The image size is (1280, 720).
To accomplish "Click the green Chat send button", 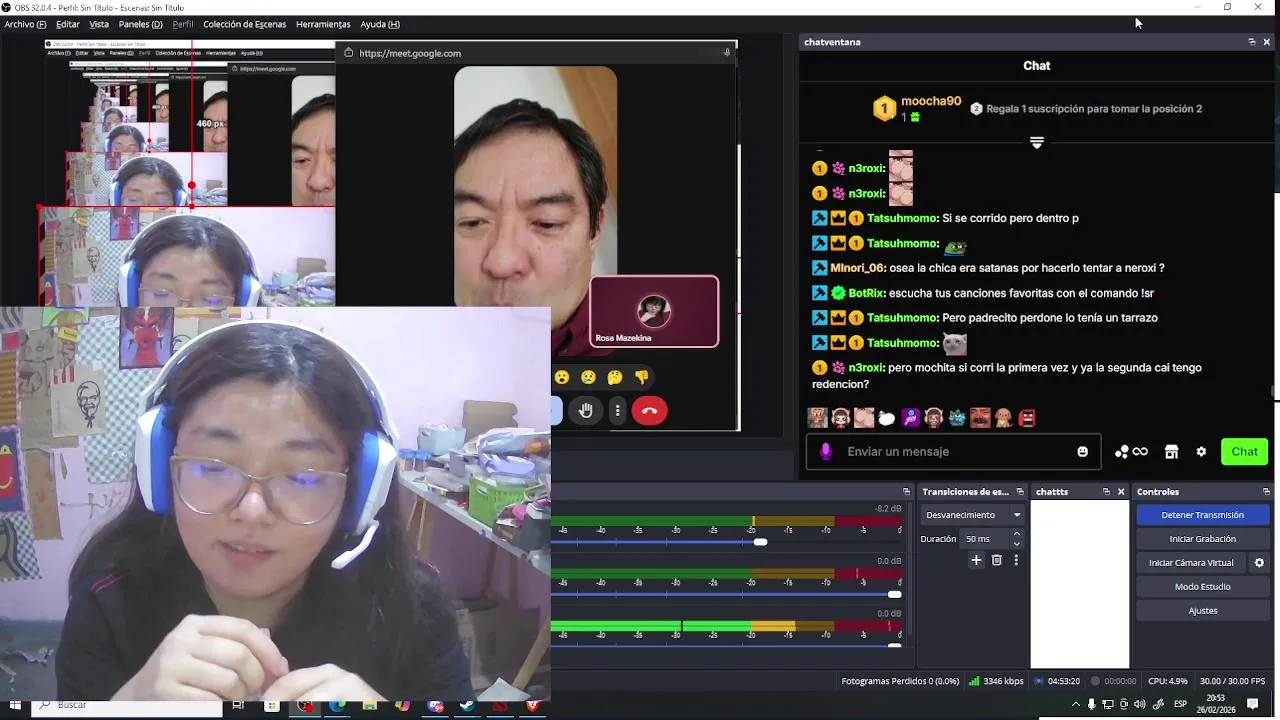I will tap(1244, 452).
